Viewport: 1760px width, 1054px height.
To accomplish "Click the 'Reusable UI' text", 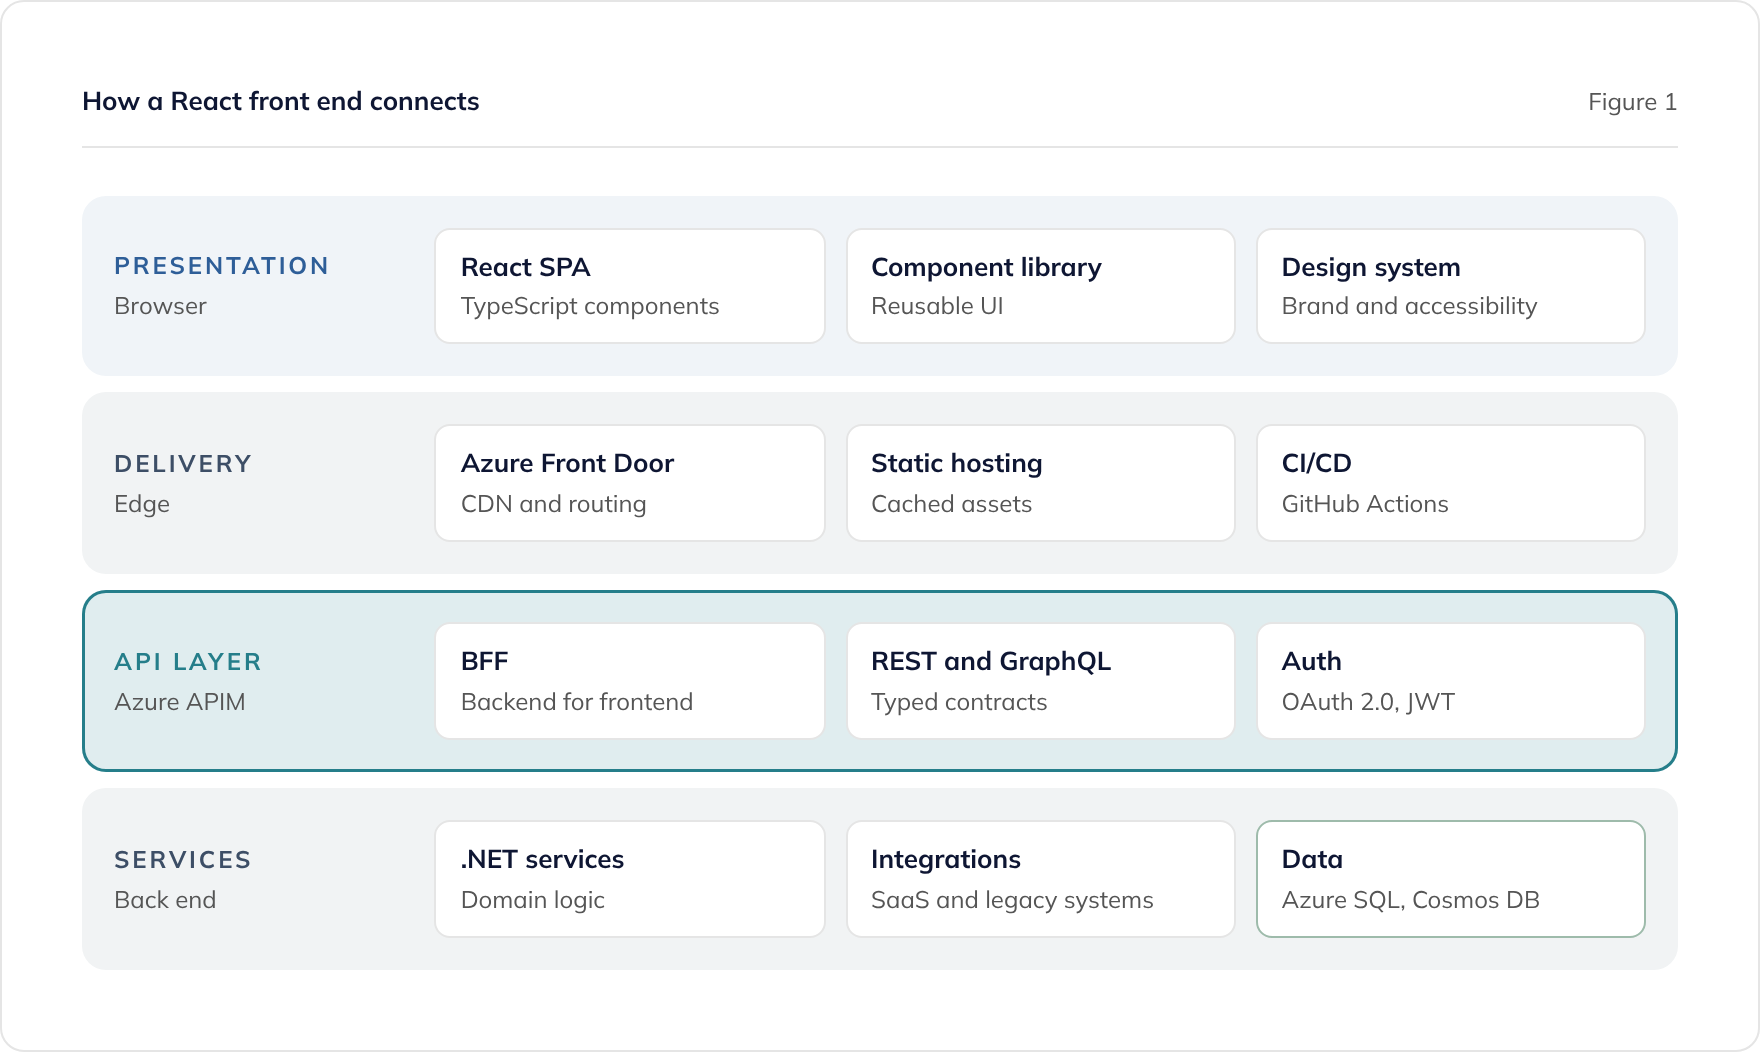I will (937, 306).
